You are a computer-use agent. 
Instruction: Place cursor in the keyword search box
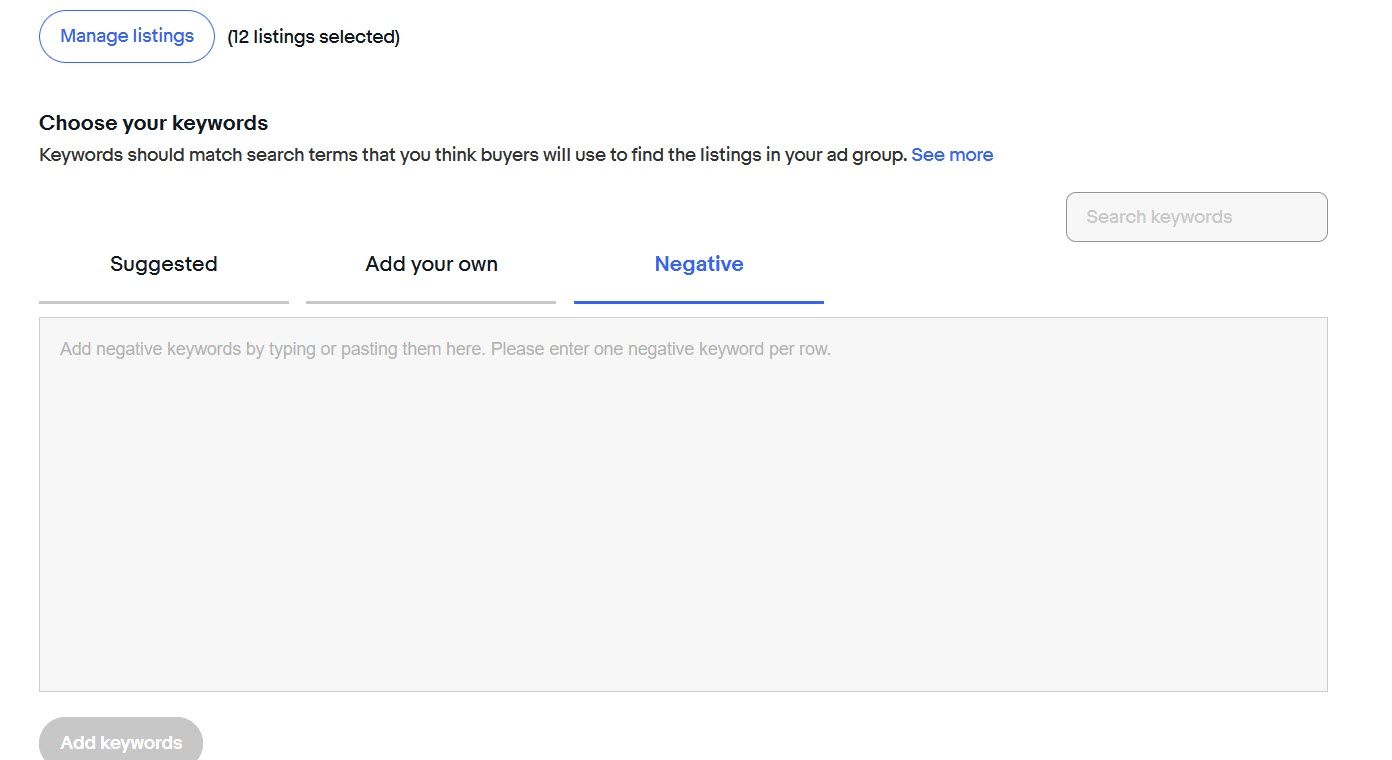click(1196, 217)
